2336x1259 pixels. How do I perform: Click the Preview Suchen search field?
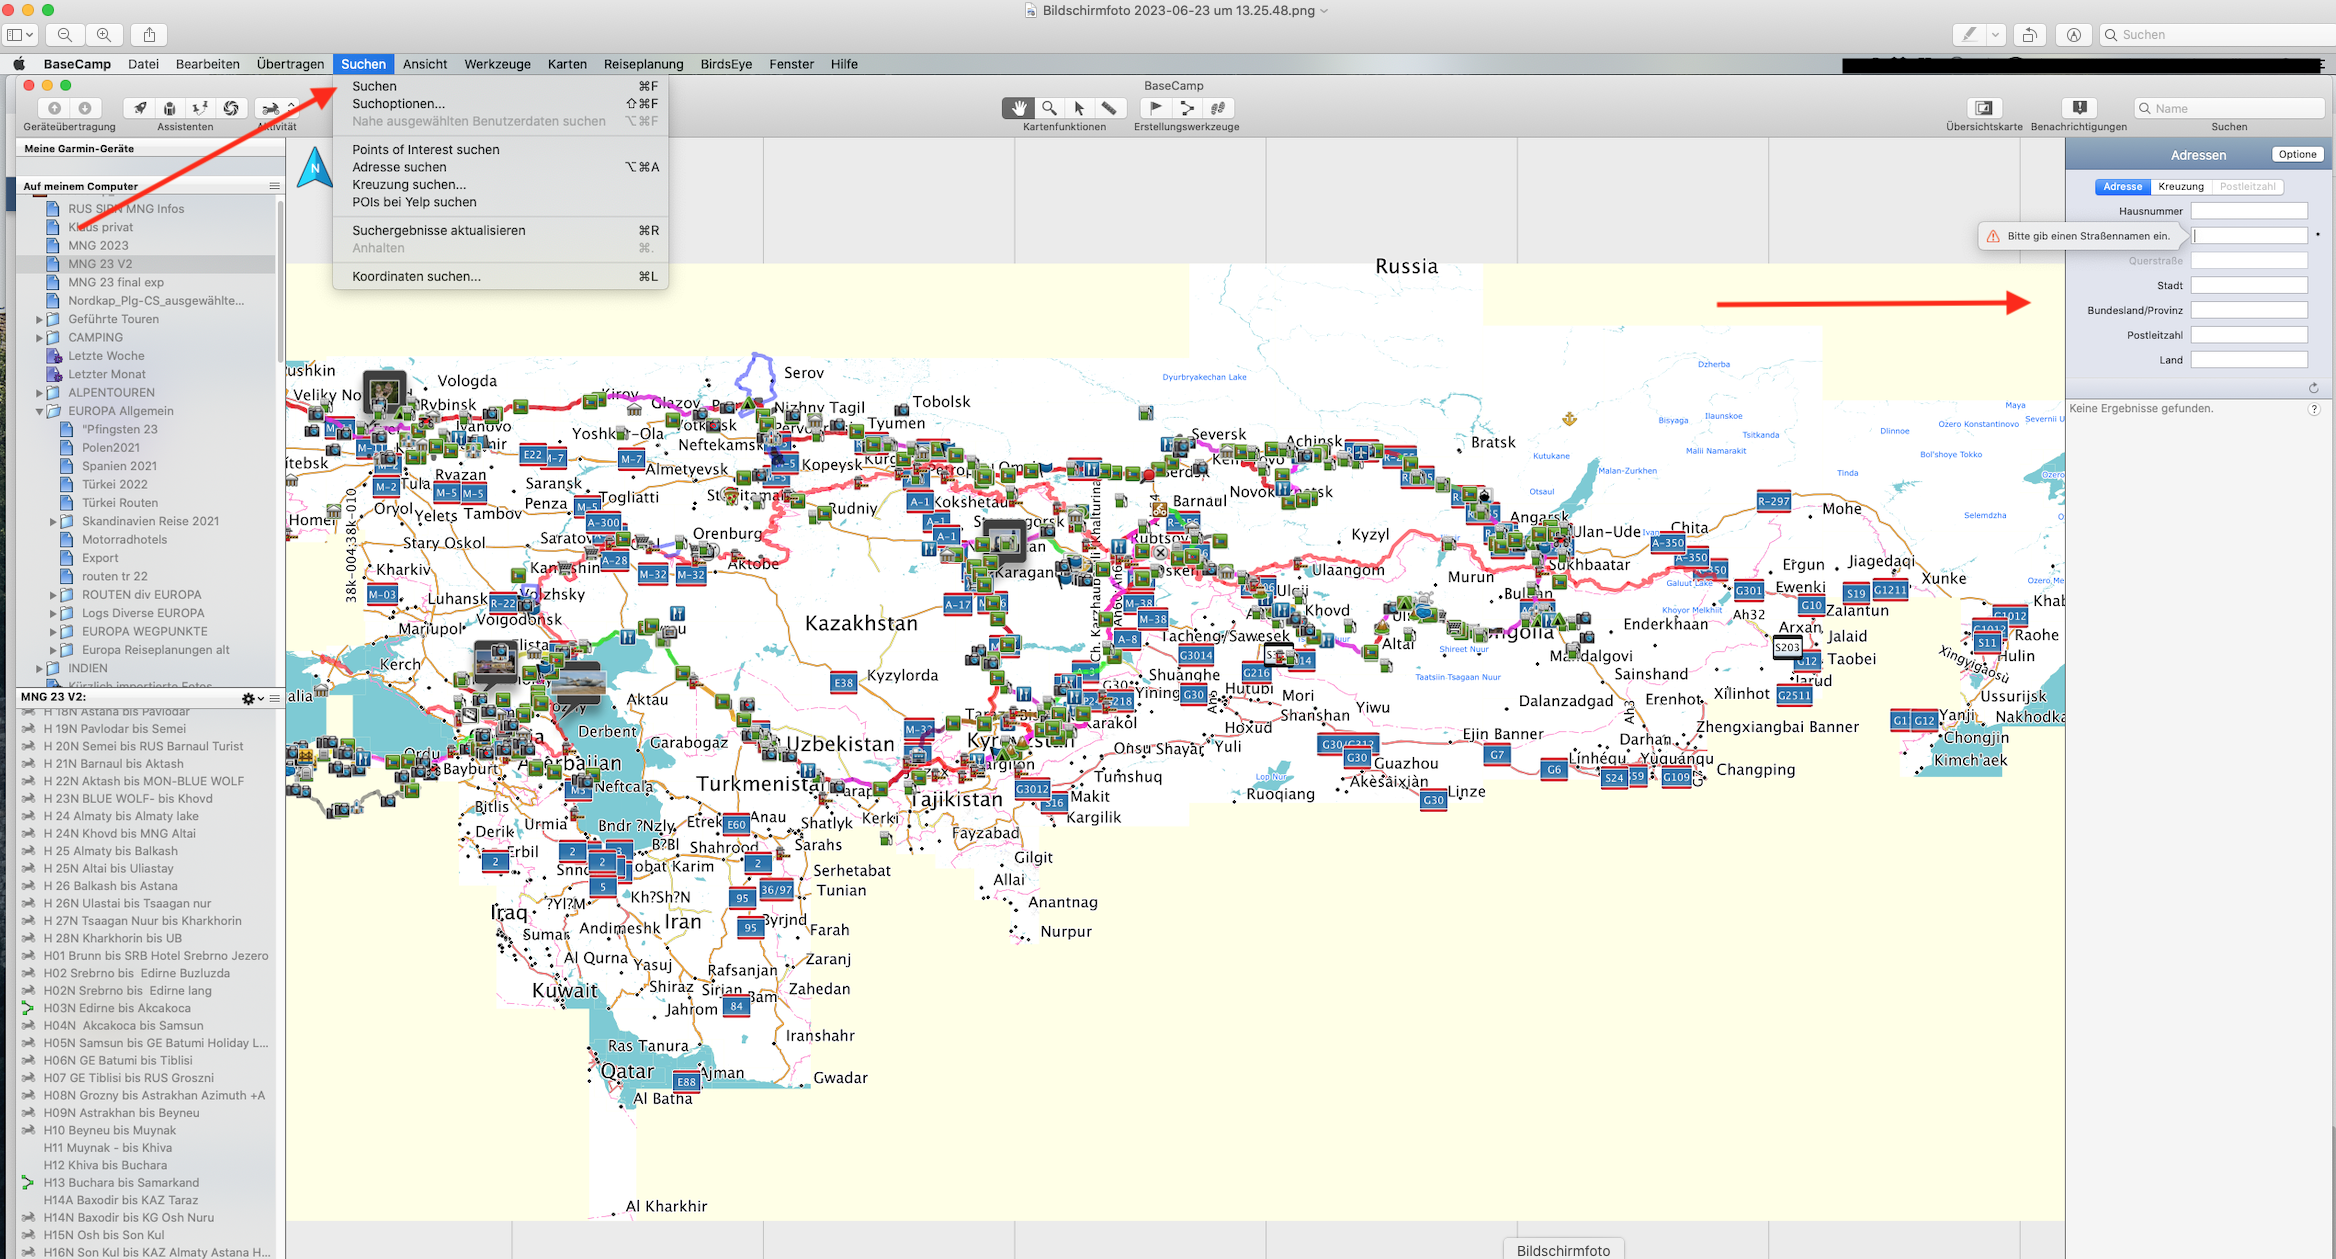2216,35
